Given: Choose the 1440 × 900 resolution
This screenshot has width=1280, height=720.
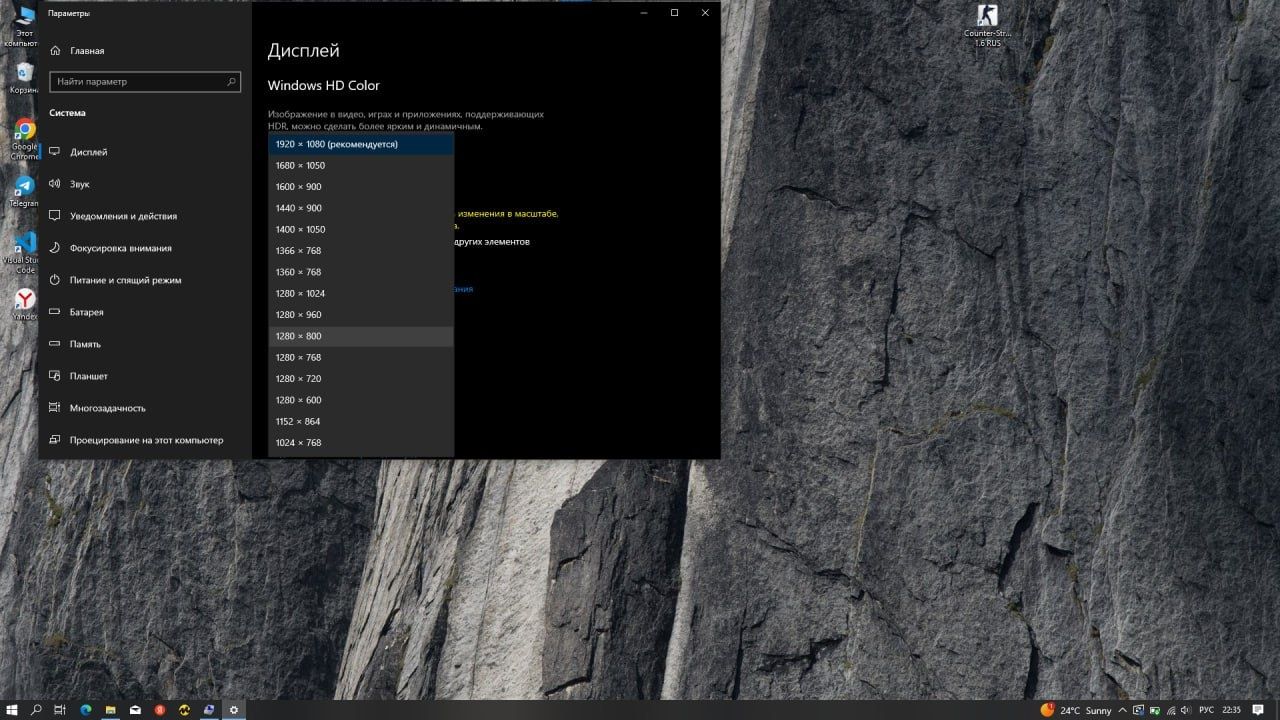Looking at the screenshot, I should point(361,208).
